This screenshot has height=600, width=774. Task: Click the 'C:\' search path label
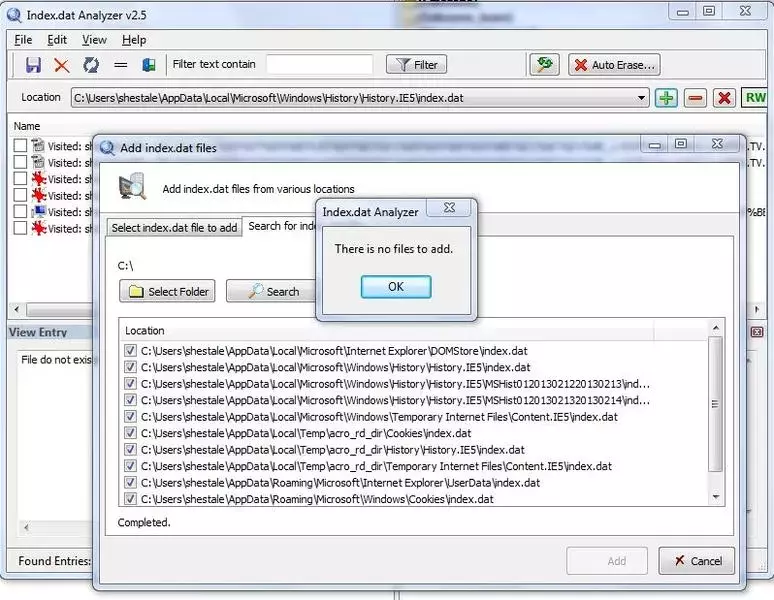coord(125,265)
